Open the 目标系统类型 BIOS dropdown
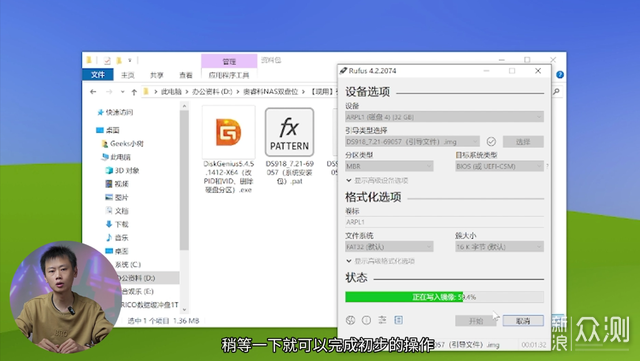640x361 pixels. 499,166
